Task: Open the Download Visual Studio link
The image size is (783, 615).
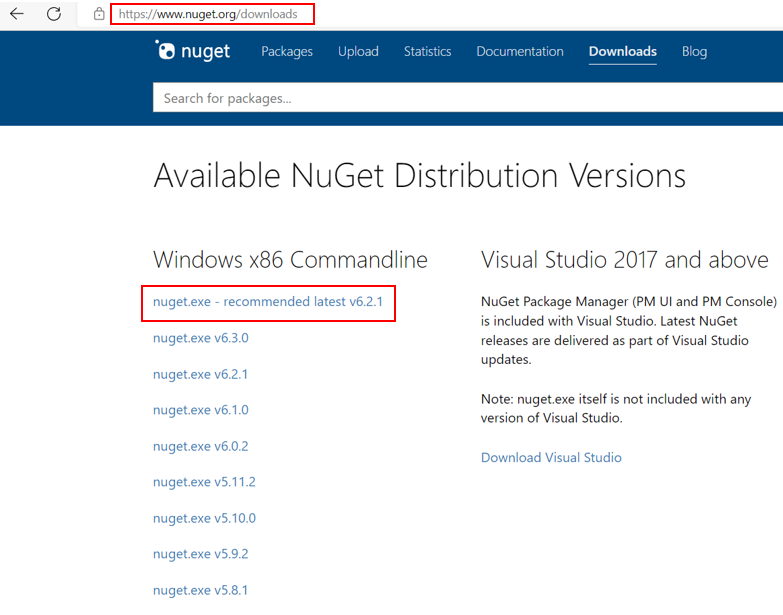Action: coord(551,457)
